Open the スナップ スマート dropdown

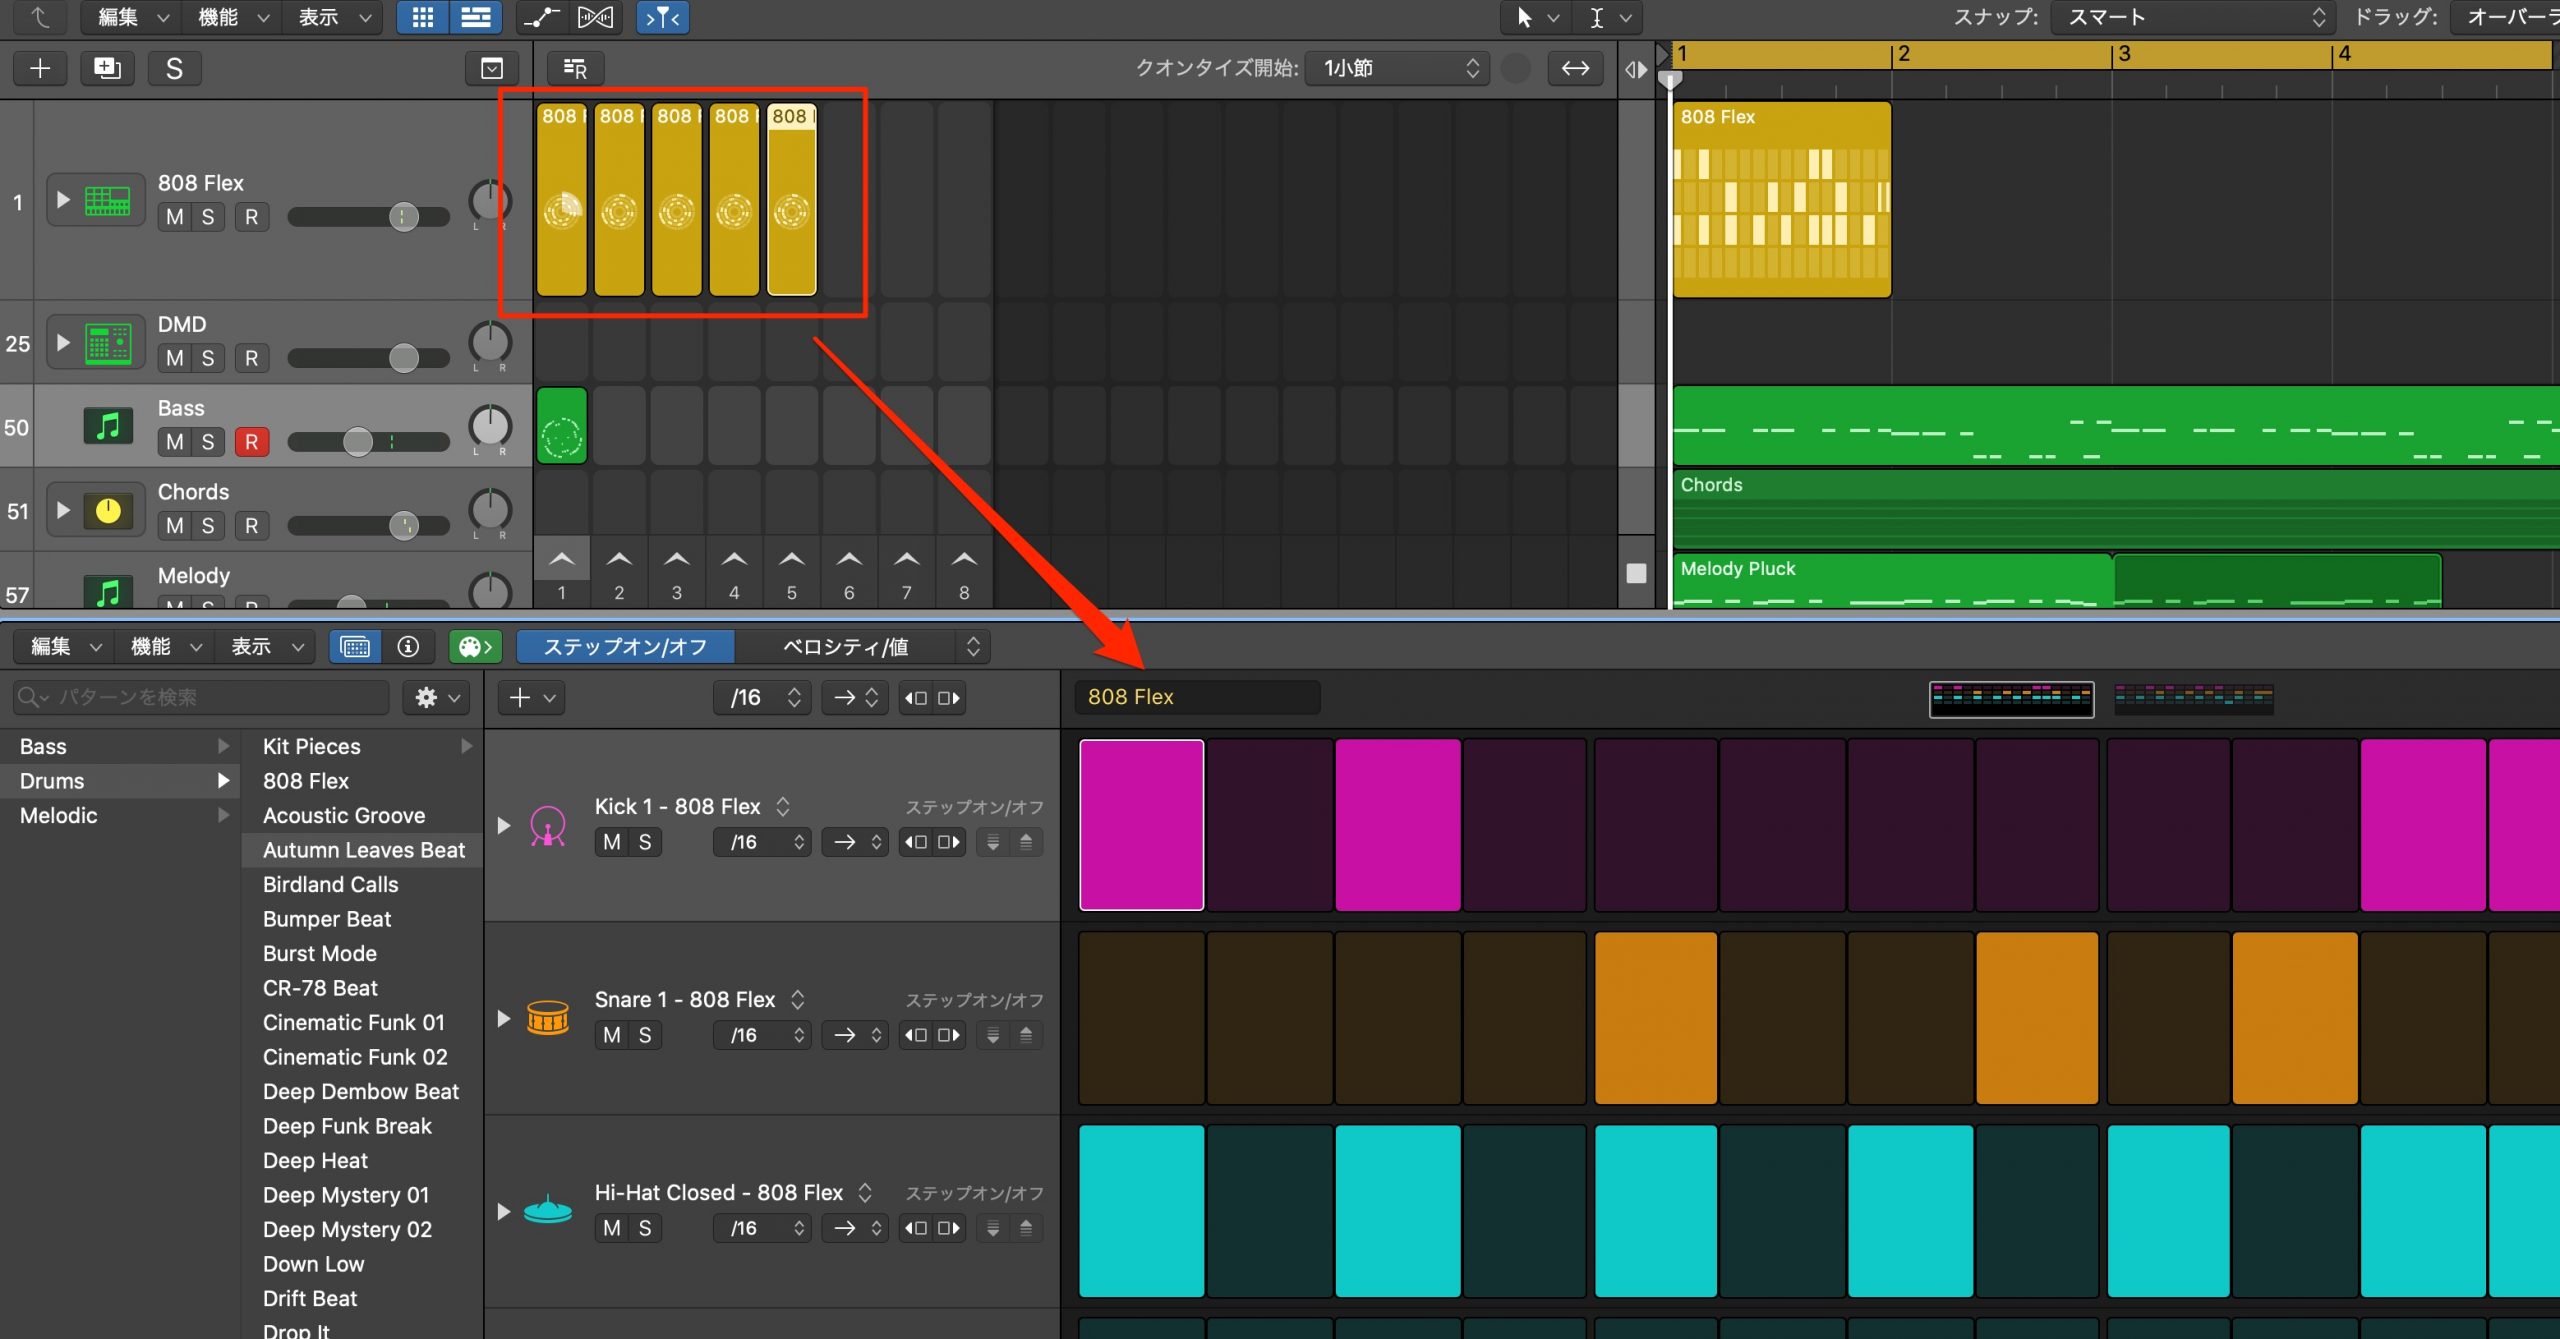pos(2192,17)
